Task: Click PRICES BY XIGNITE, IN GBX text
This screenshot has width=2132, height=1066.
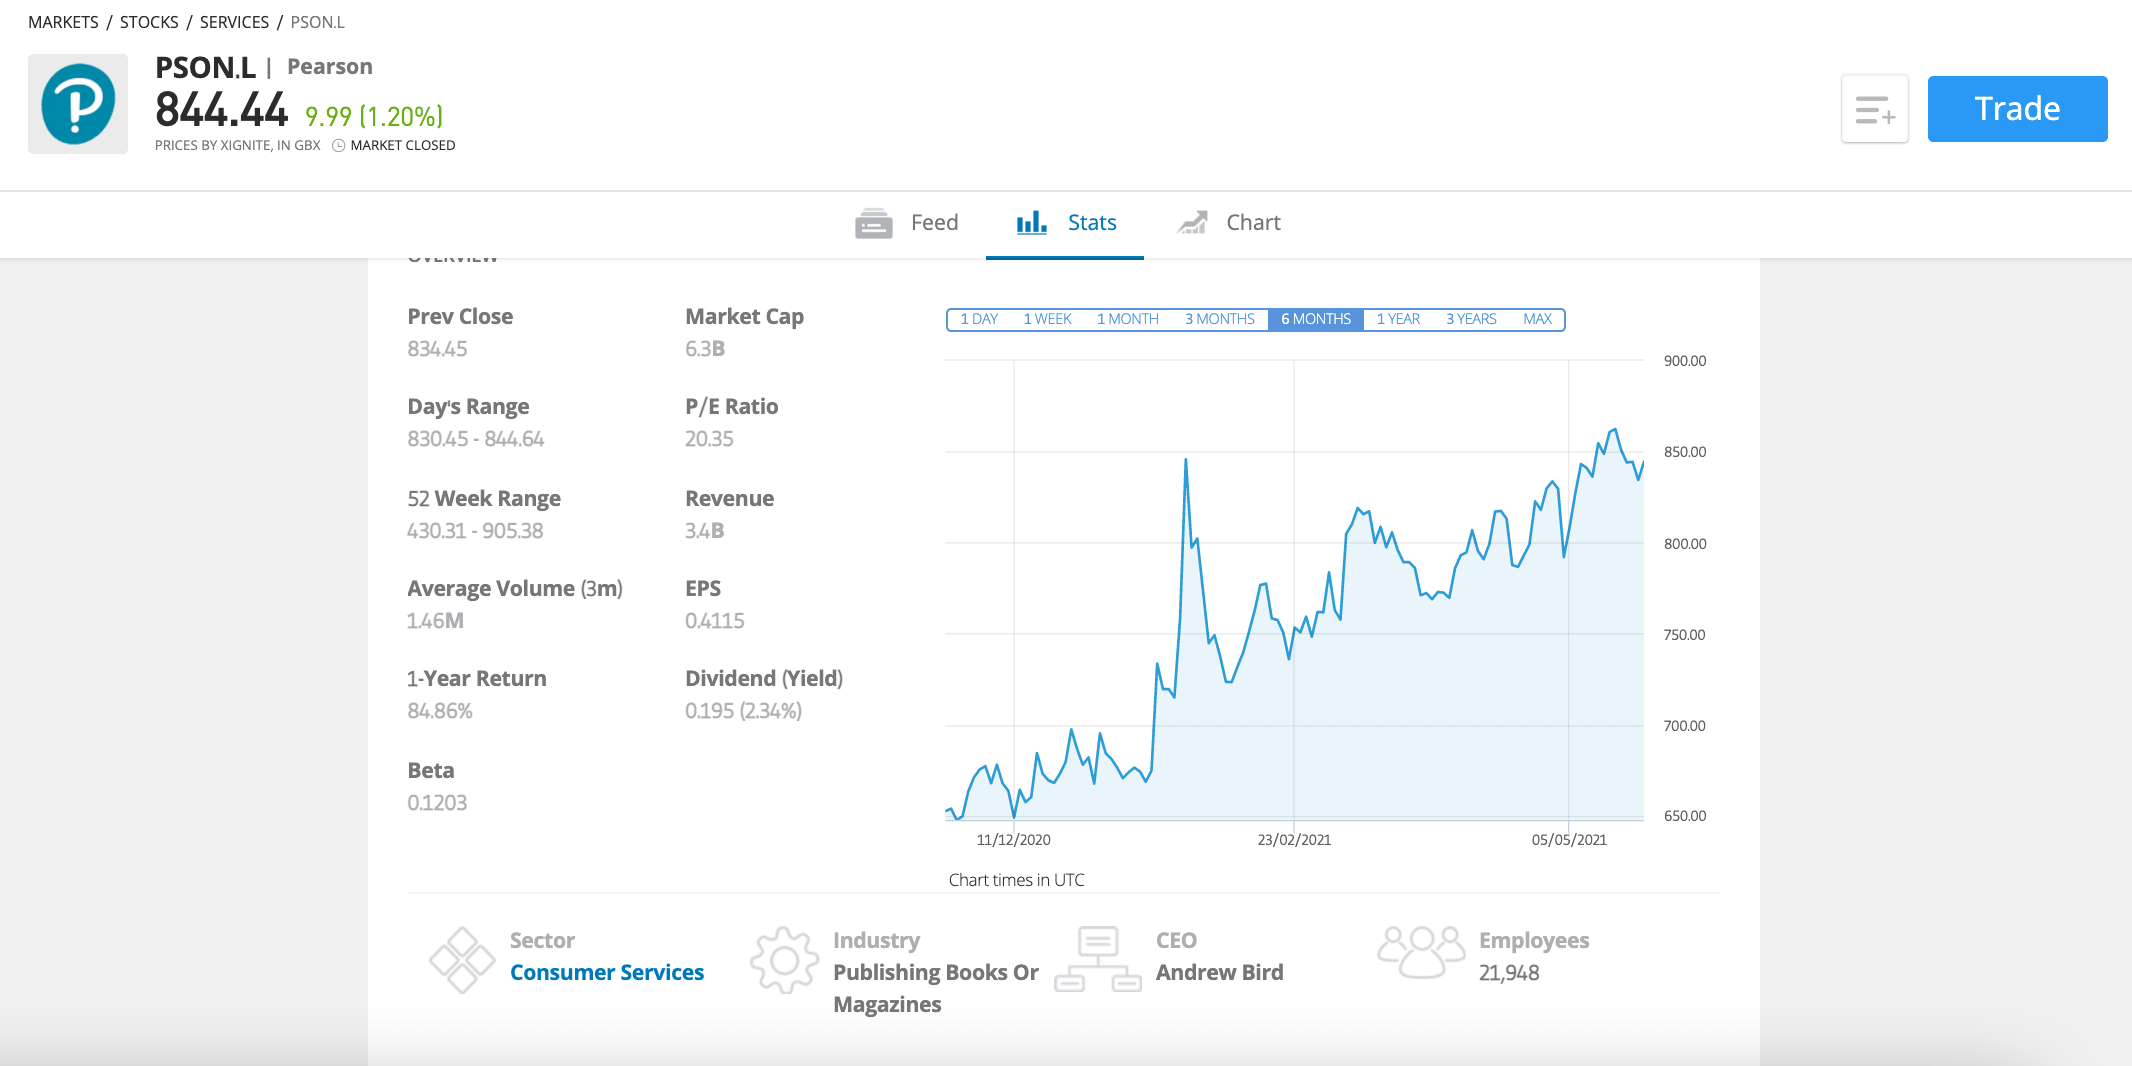Action: (238, 146)
